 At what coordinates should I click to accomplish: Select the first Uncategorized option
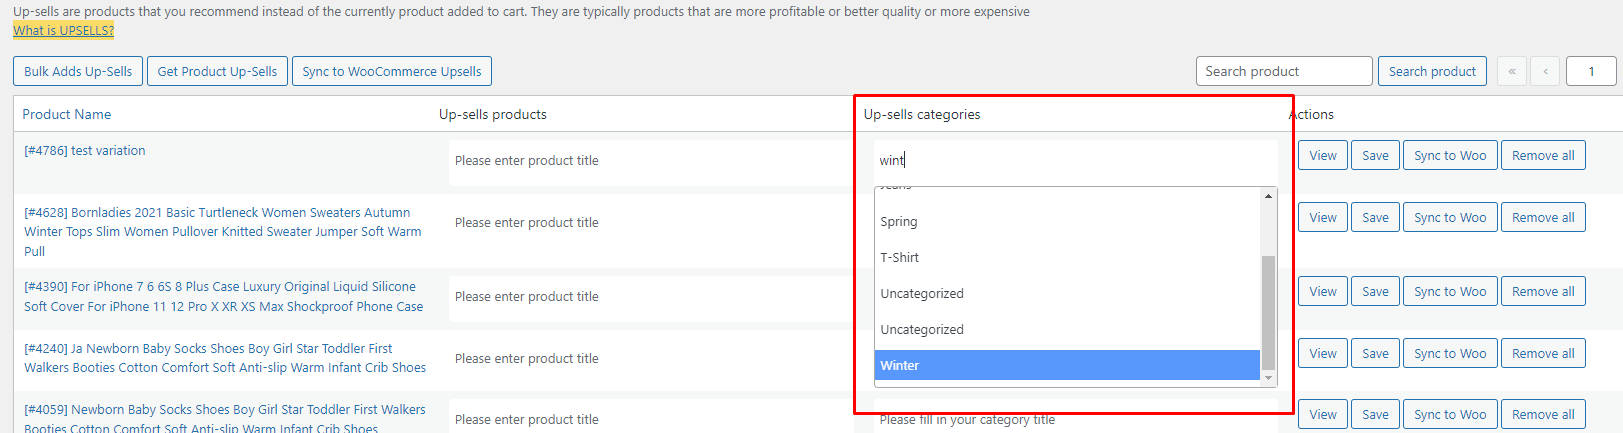pos(1067,293)
